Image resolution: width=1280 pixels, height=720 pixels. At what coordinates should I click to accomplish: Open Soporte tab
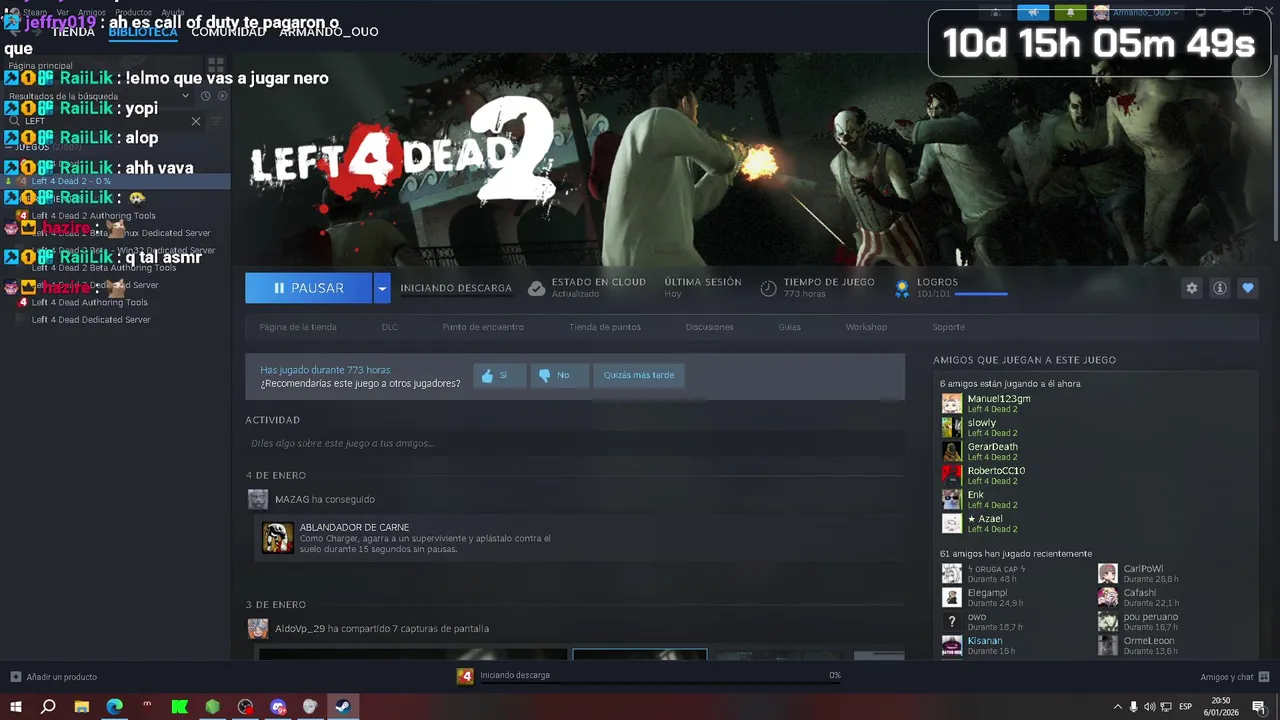coord(949,327)
